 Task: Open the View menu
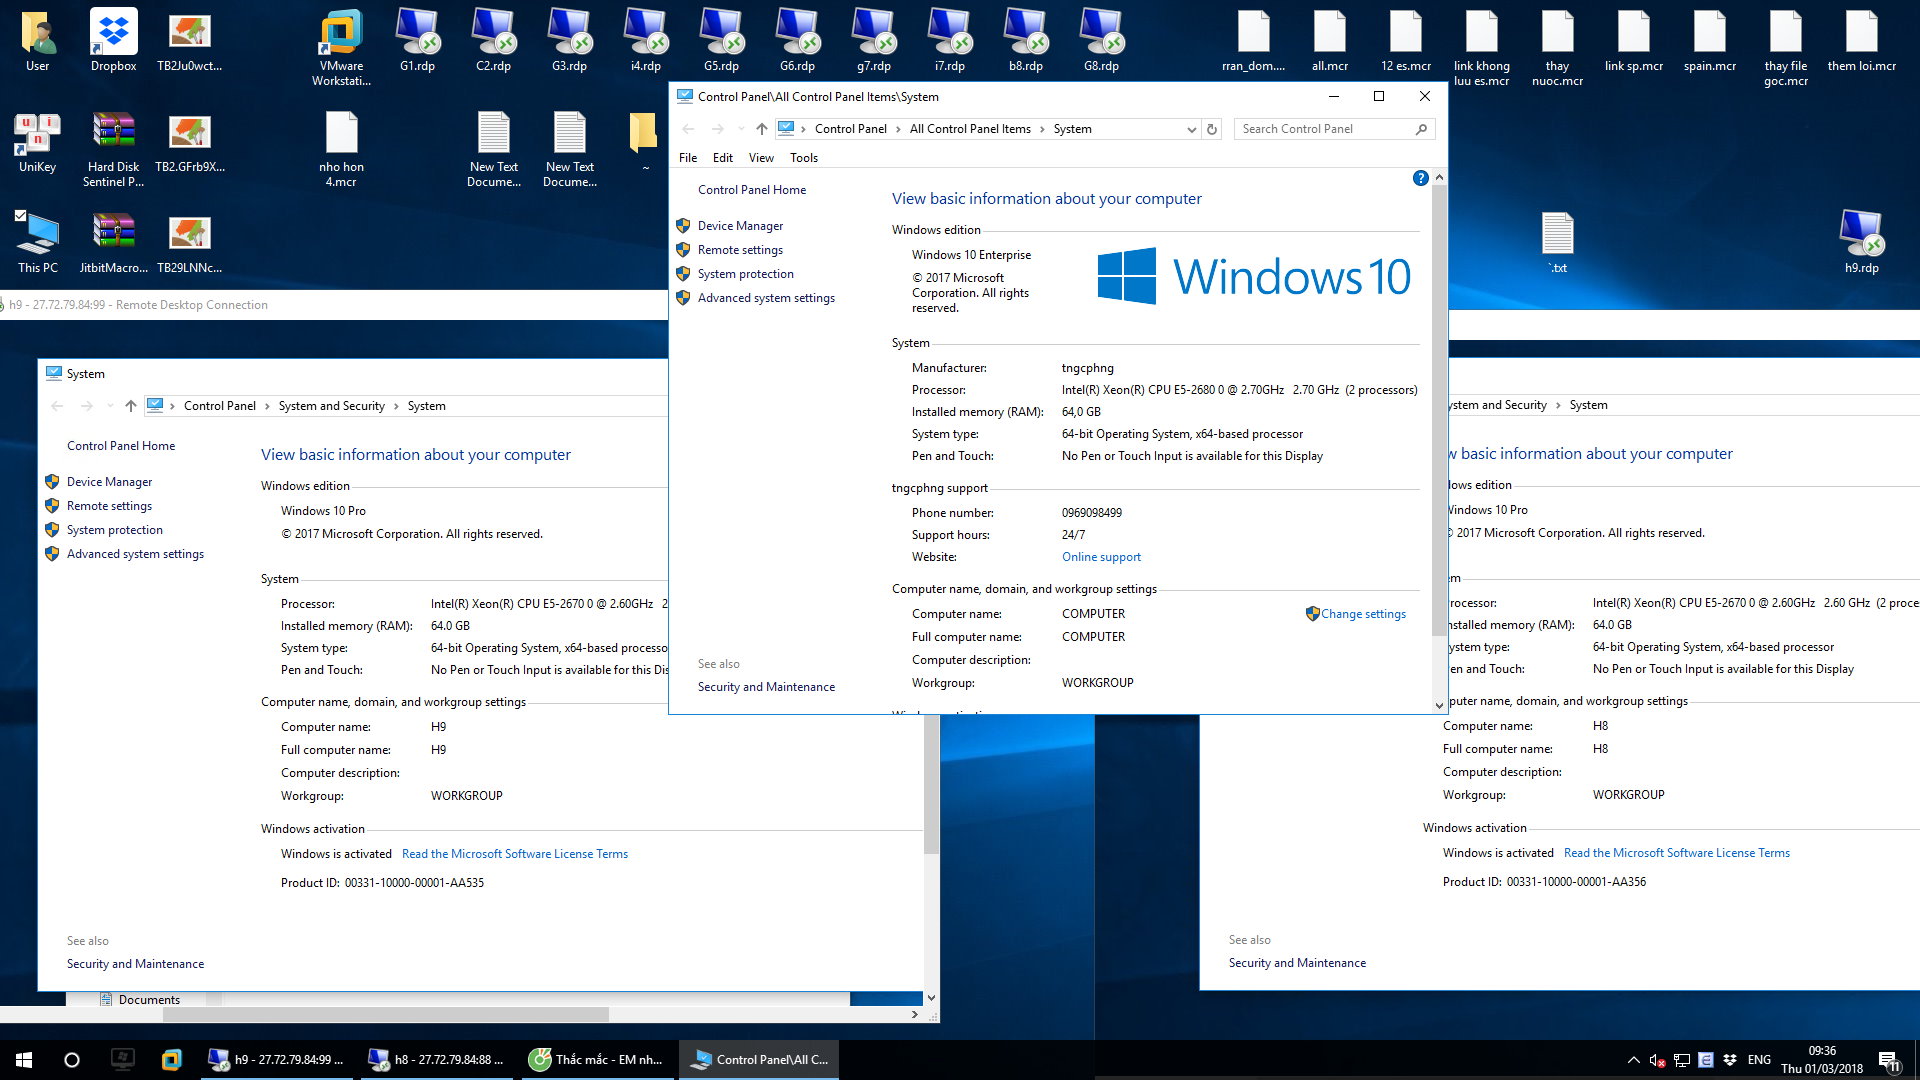point(761,158)
